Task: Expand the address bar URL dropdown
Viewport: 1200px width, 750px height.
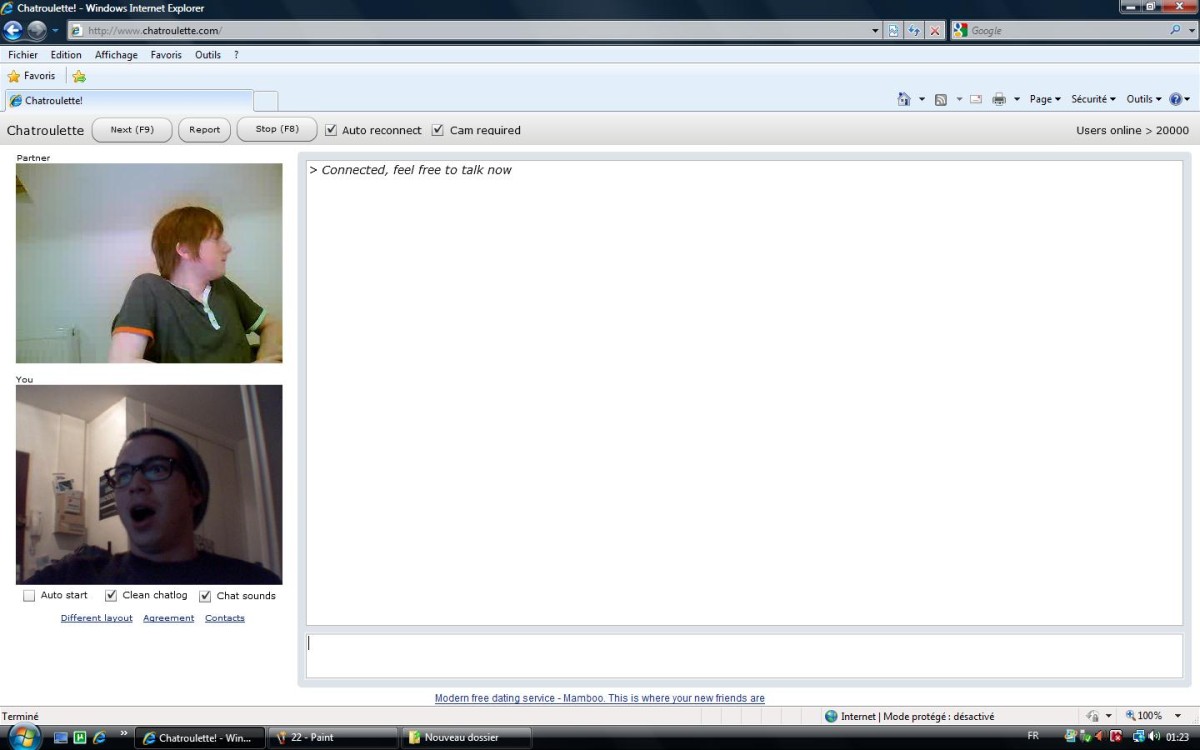Action: pyautogui.click(x=876, y=31)
